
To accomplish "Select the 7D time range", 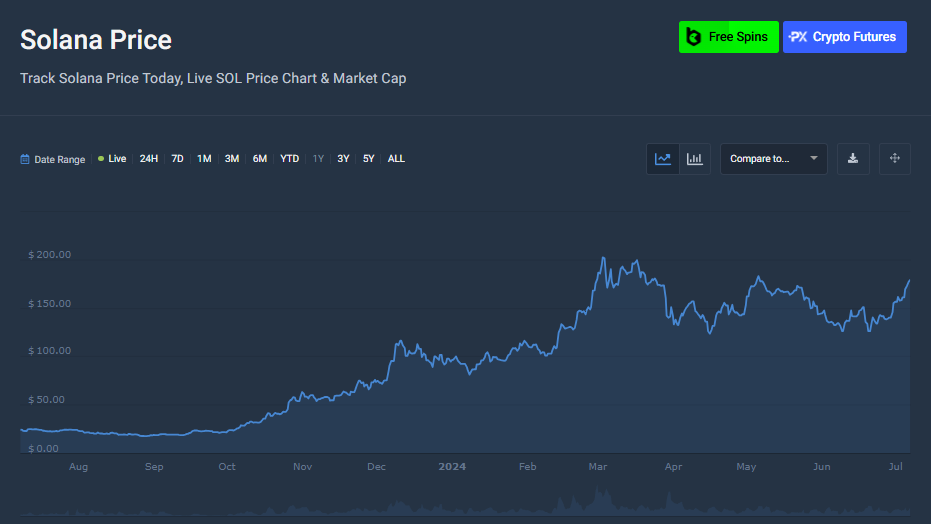I will tap(177, 159).
